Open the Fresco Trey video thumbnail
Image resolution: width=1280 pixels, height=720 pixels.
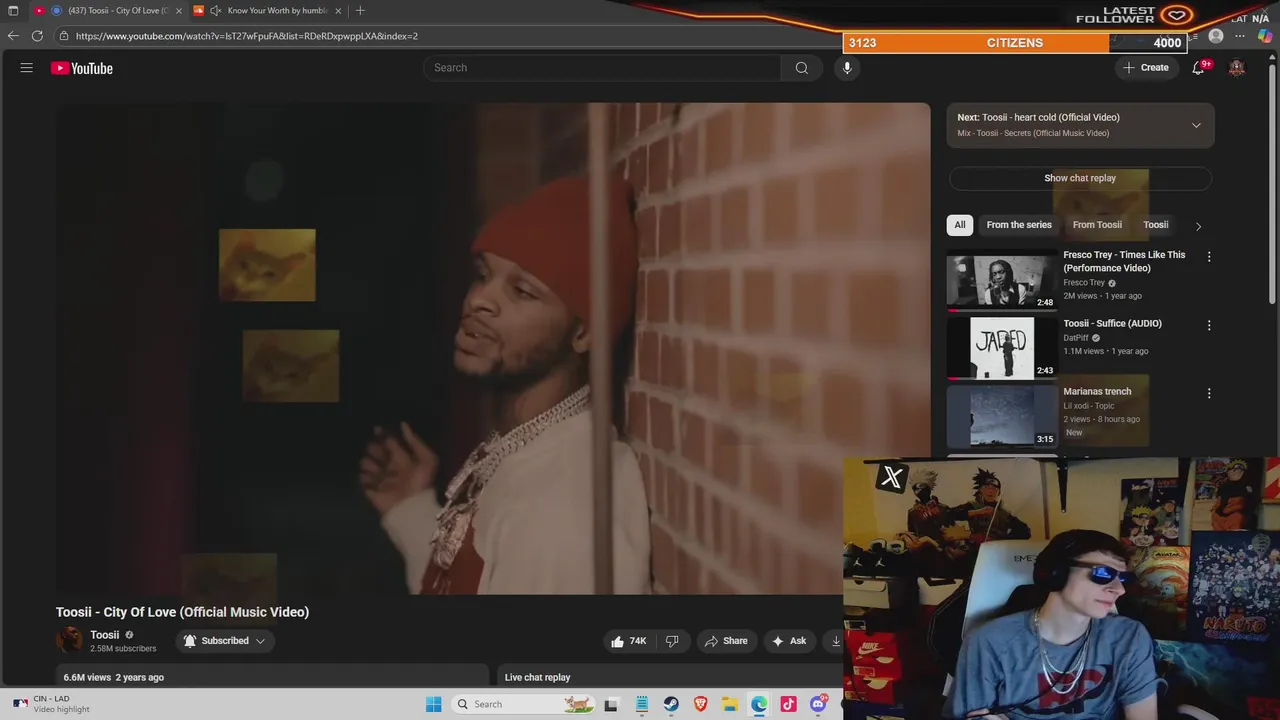(1002, 280)
